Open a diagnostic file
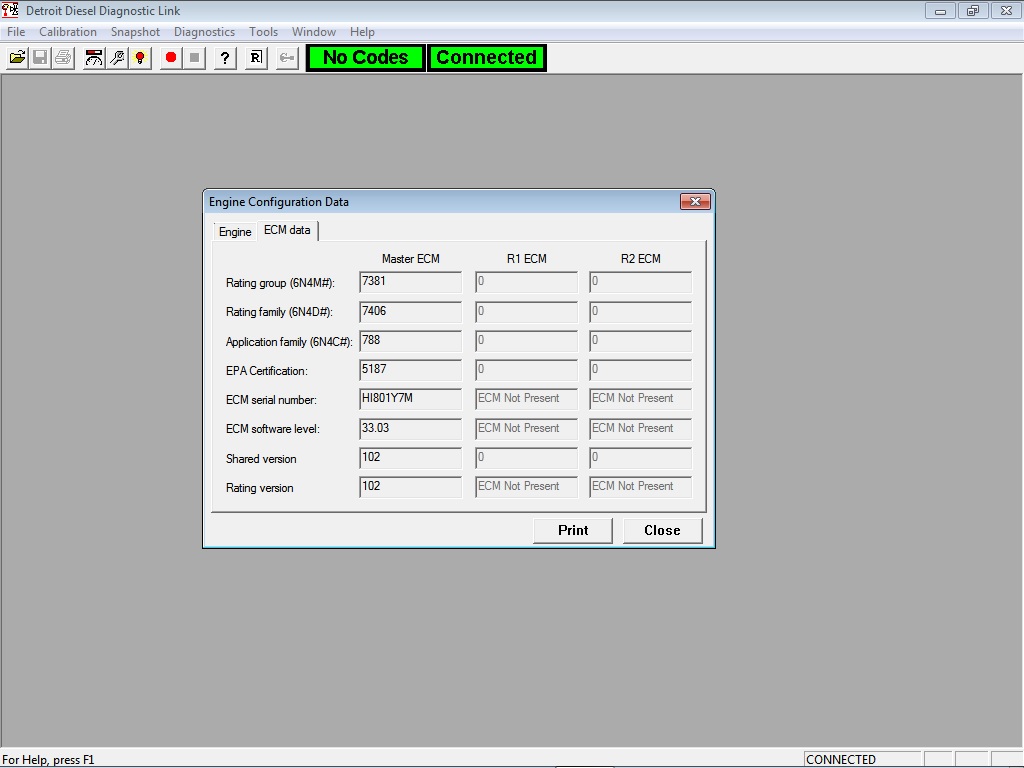The height and width of the screenshot is (768, 1024). (x=16, y=57)
